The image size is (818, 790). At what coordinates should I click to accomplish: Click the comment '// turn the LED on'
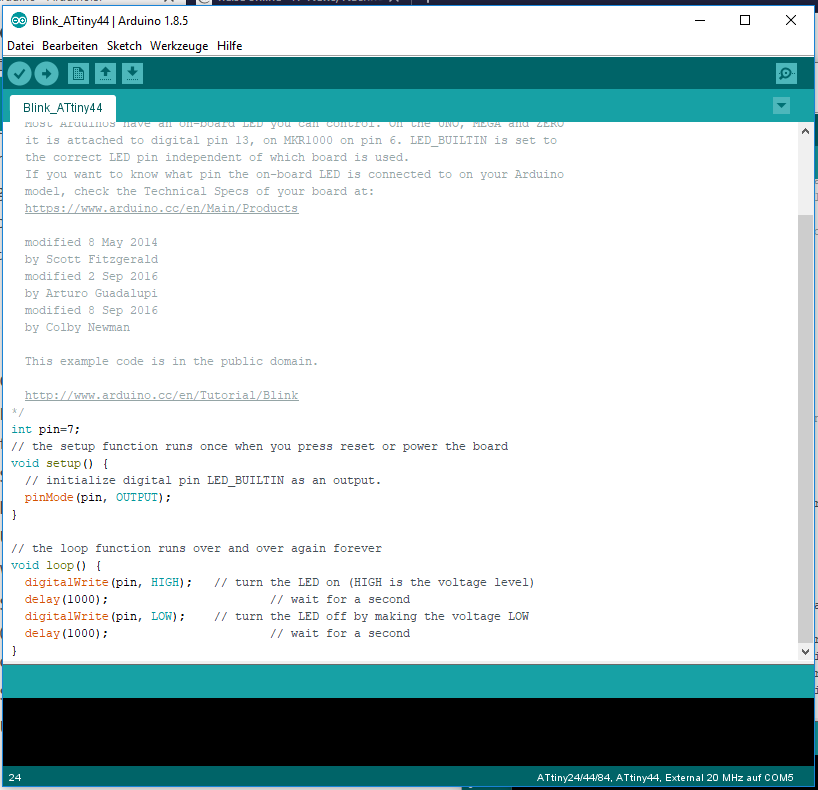tap(374, 582)
